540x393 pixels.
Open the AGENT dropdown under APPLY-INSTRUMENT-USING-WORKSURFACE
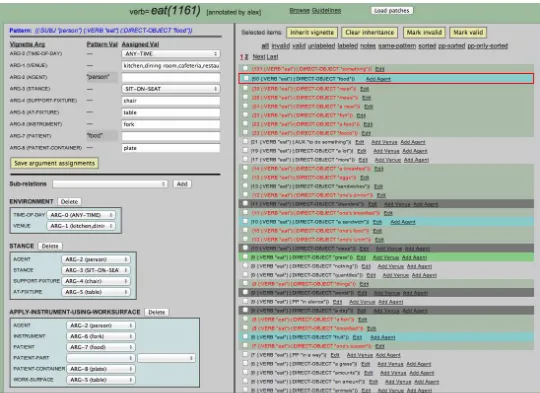(x=101, y=325)
